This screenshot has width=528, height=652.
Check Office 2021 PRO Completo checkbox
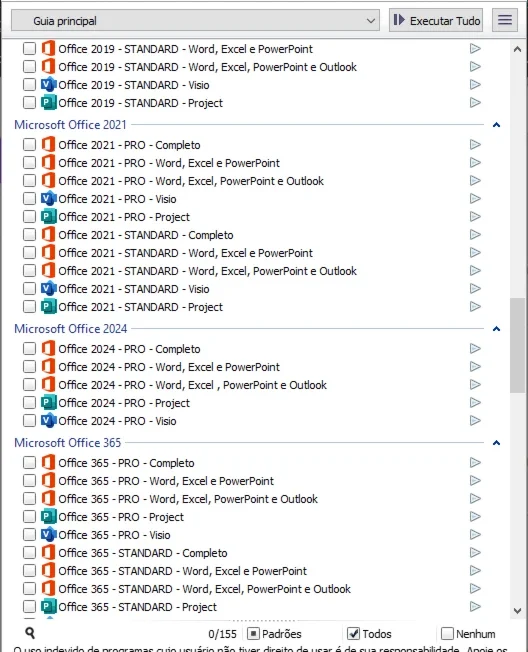click(x=30, y=145)
